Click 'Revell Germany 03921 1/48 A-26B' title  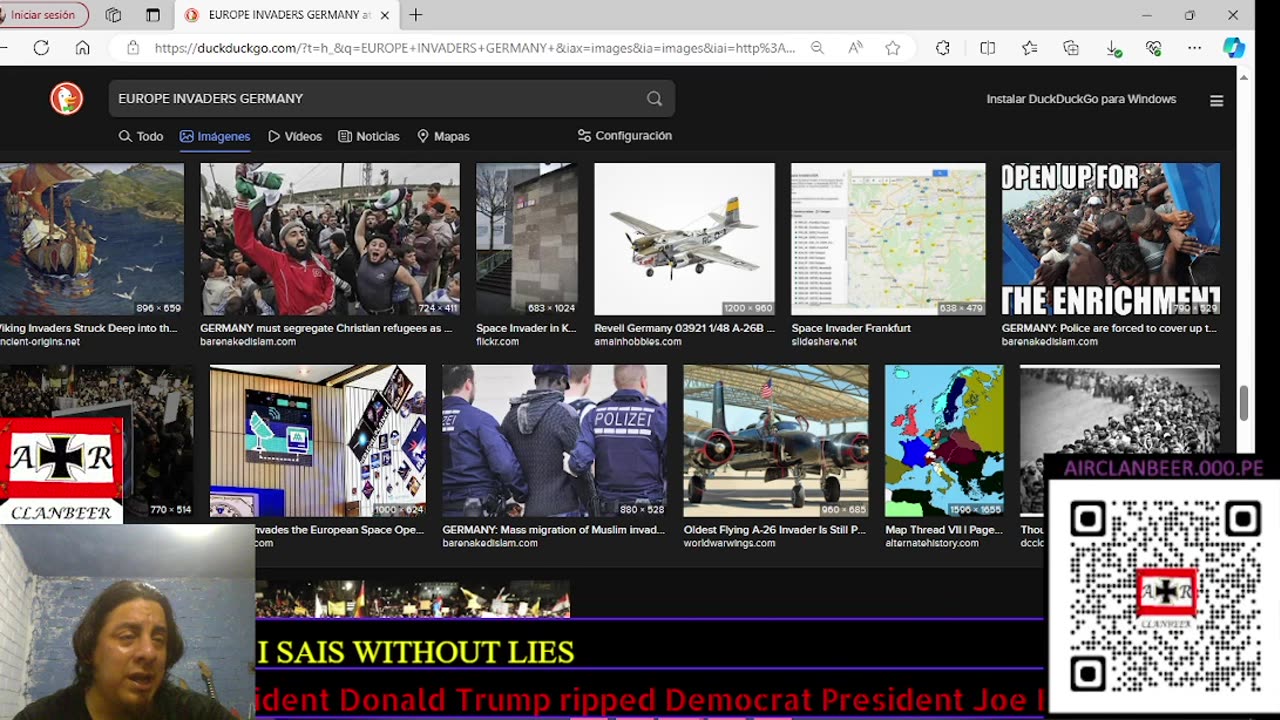coord(685,328)
